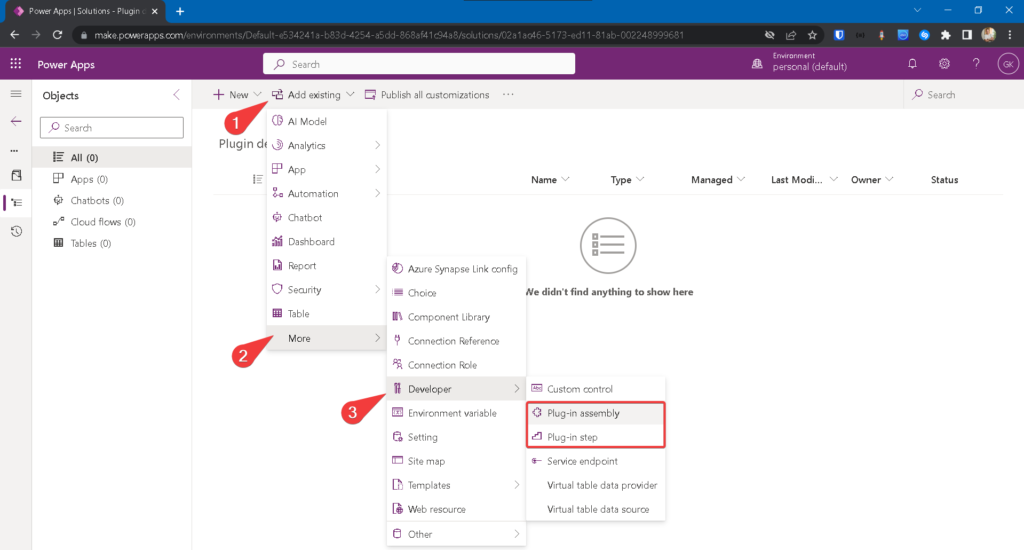Select Plug-in assembly from Developer submenu

click(x=583, y=413)
